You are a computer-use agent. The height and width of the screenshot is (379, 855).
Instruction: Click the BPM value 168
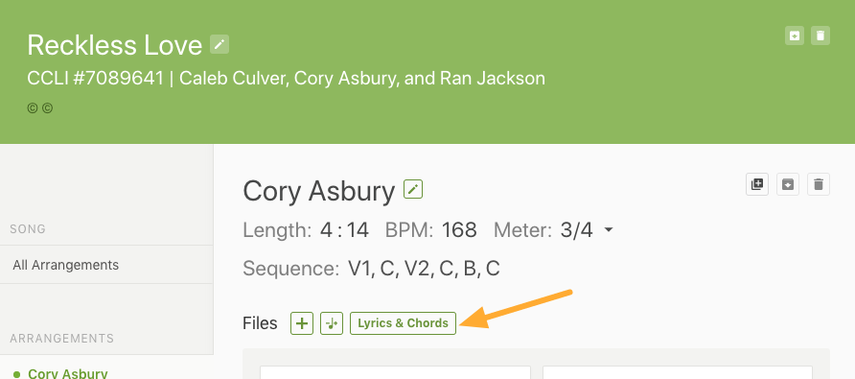click(459, 230)
